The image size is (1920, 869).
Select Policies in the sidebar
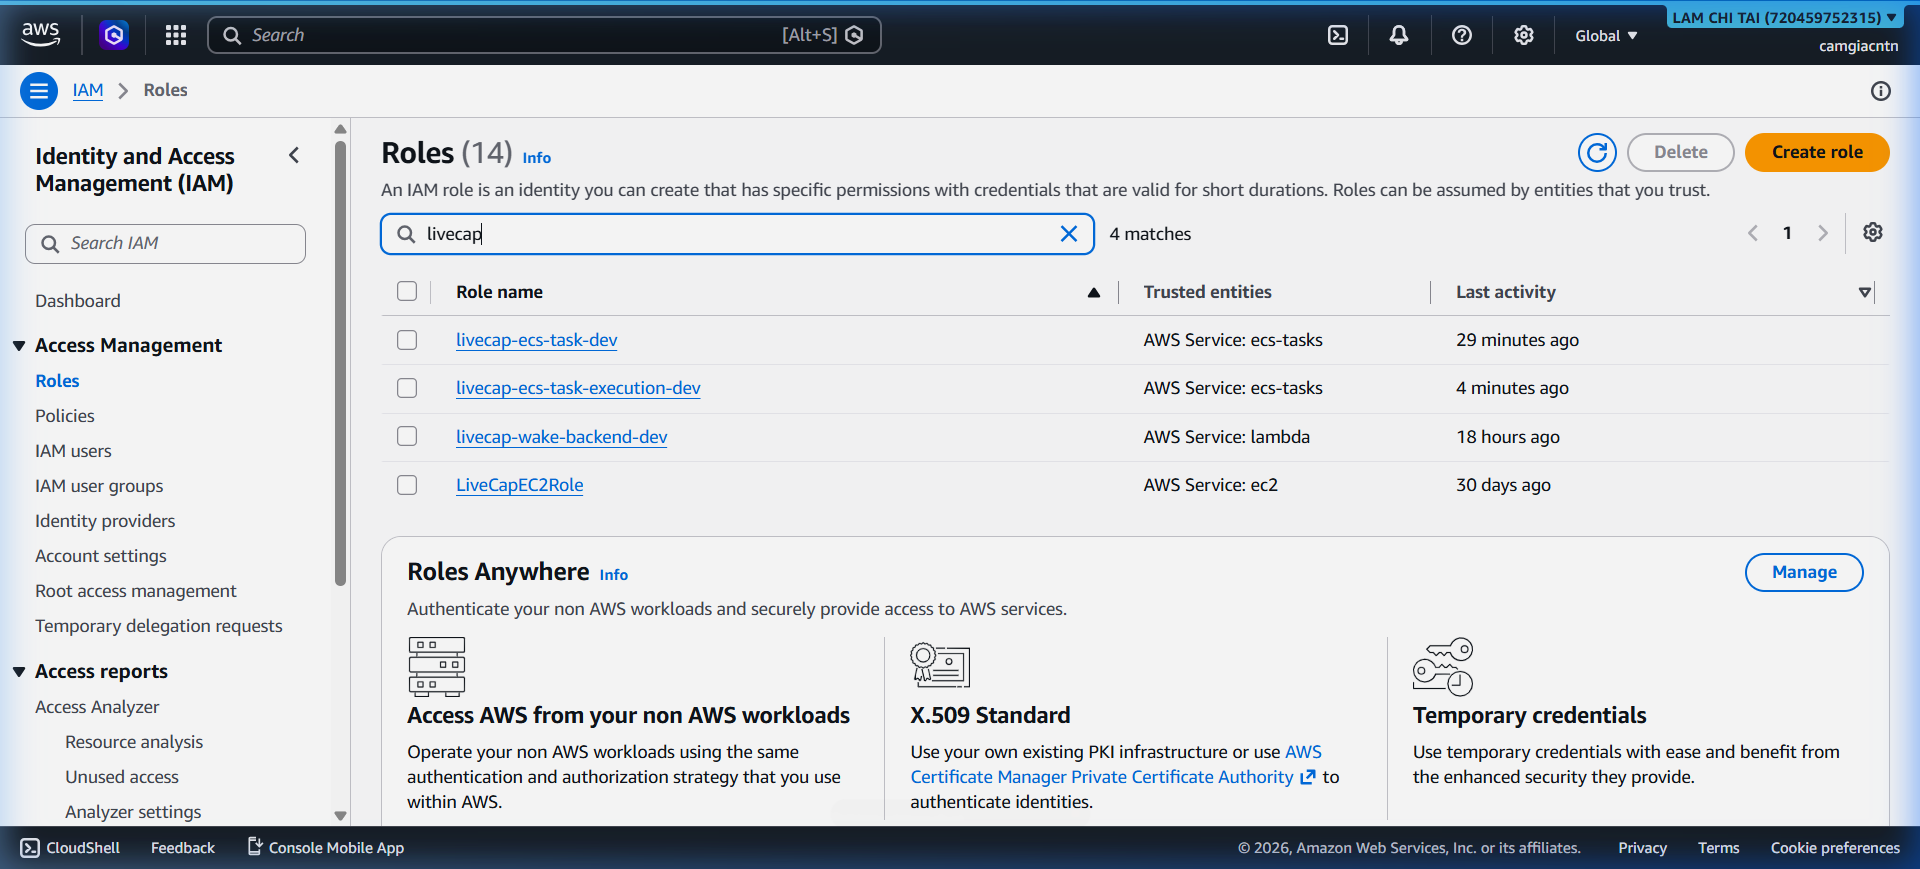[65, 416]
